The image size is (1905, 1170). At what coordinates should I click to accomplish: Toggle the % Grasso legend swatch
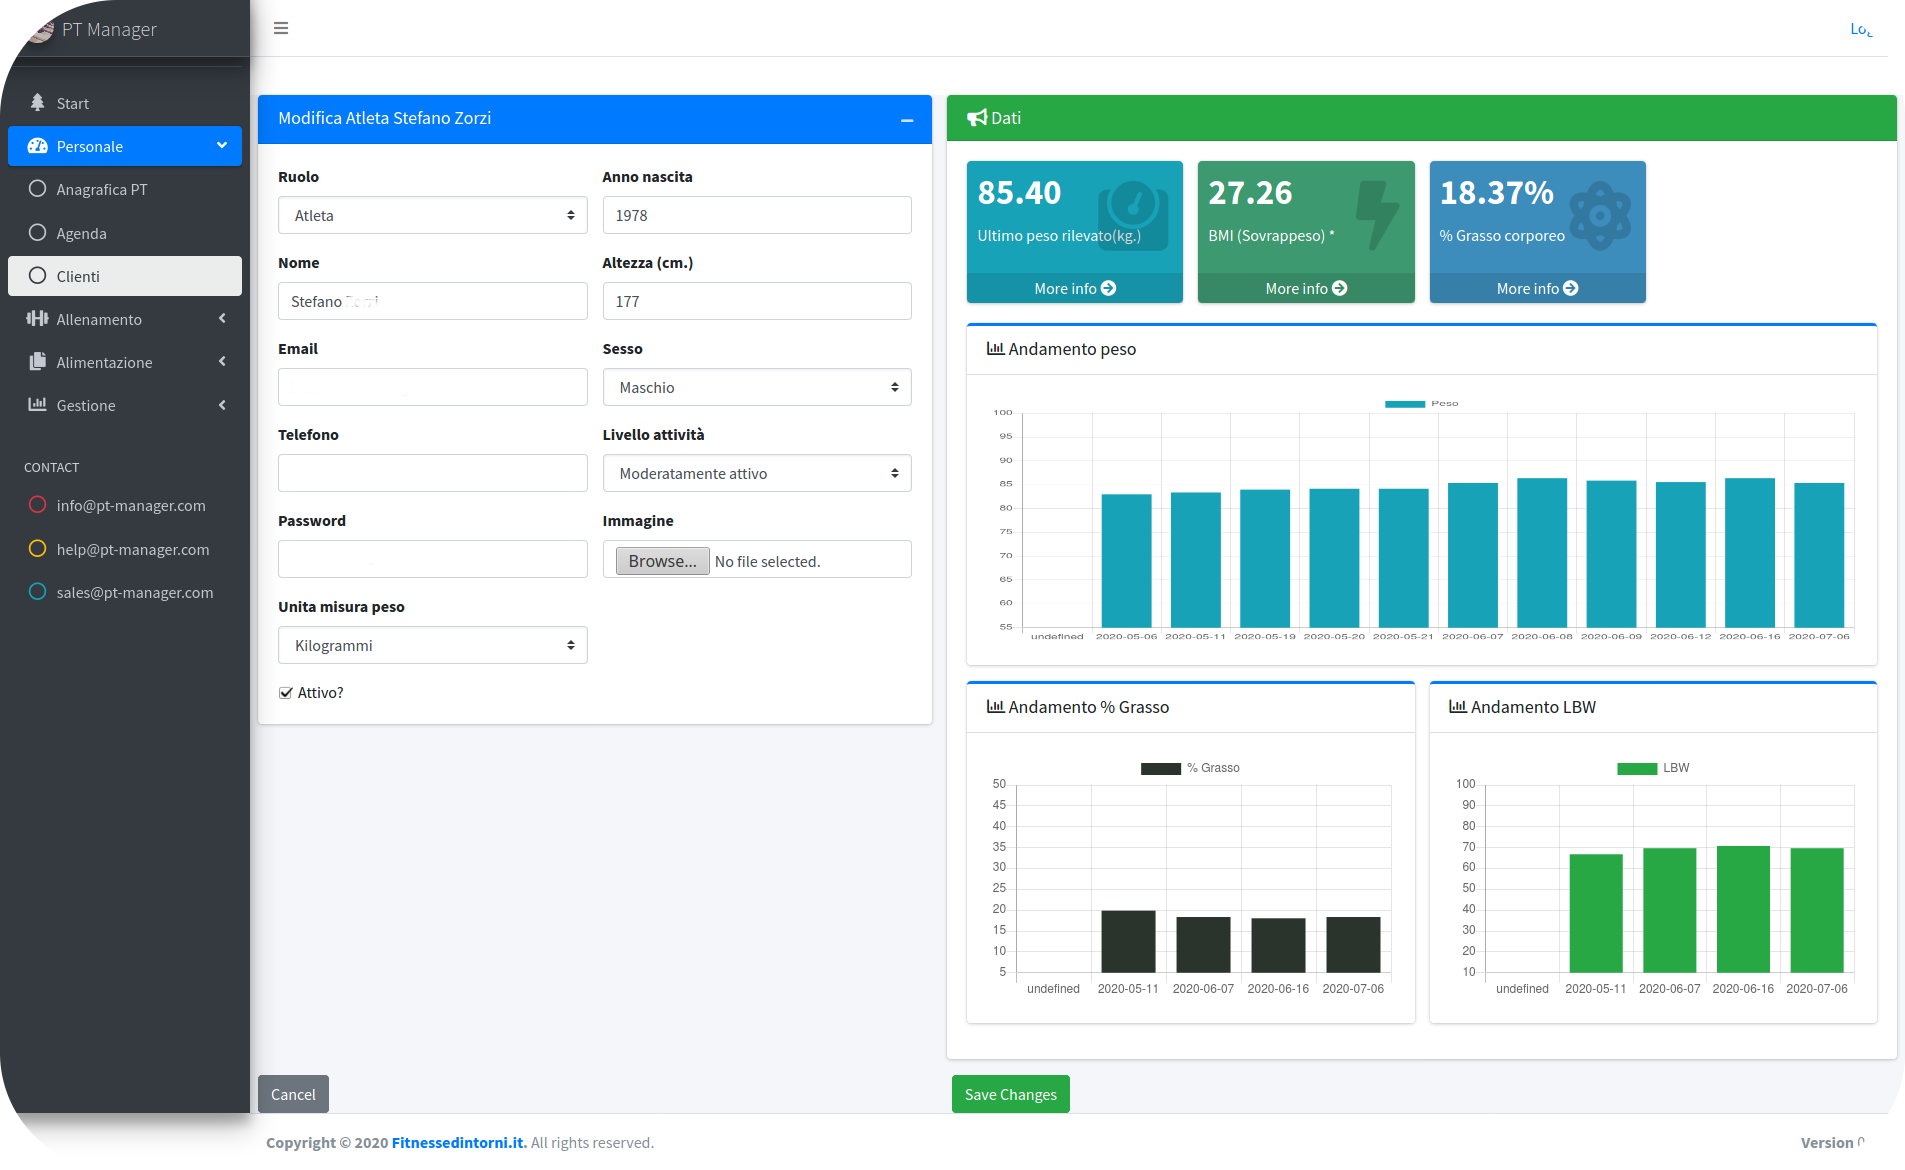tap(1160, 768)
